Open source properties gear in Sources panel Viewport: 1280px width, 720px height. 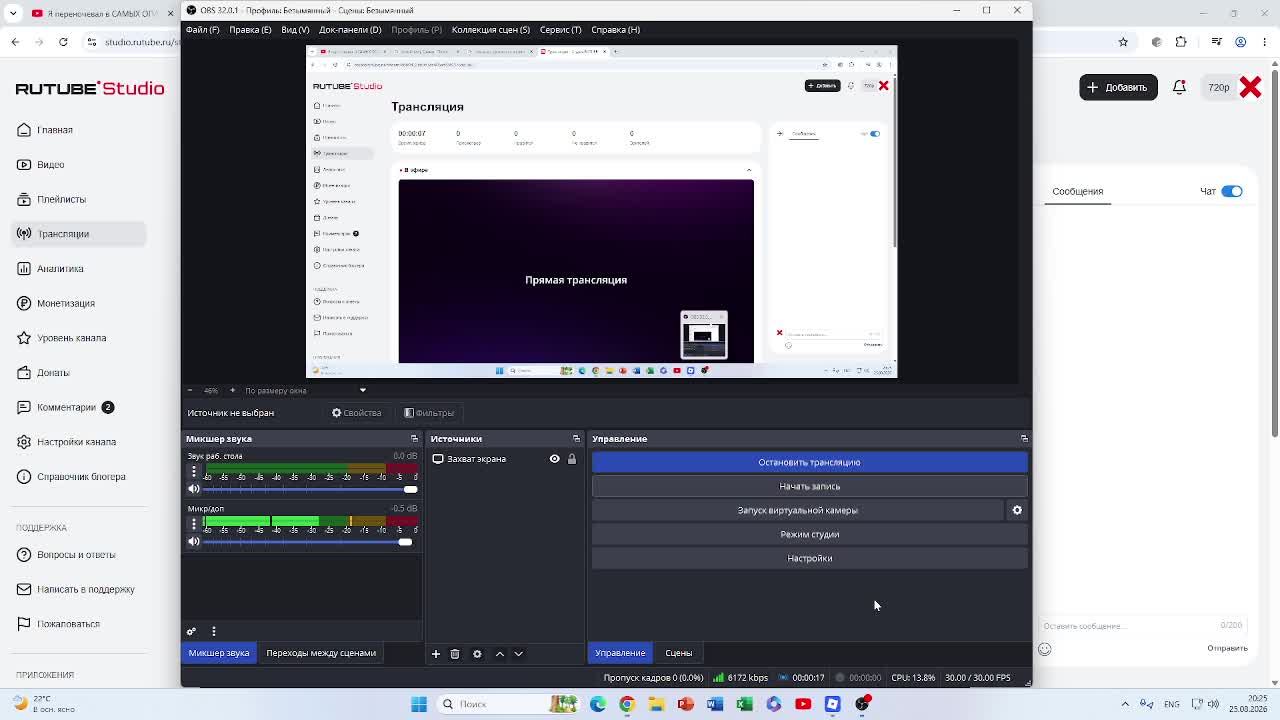[477, 654]
